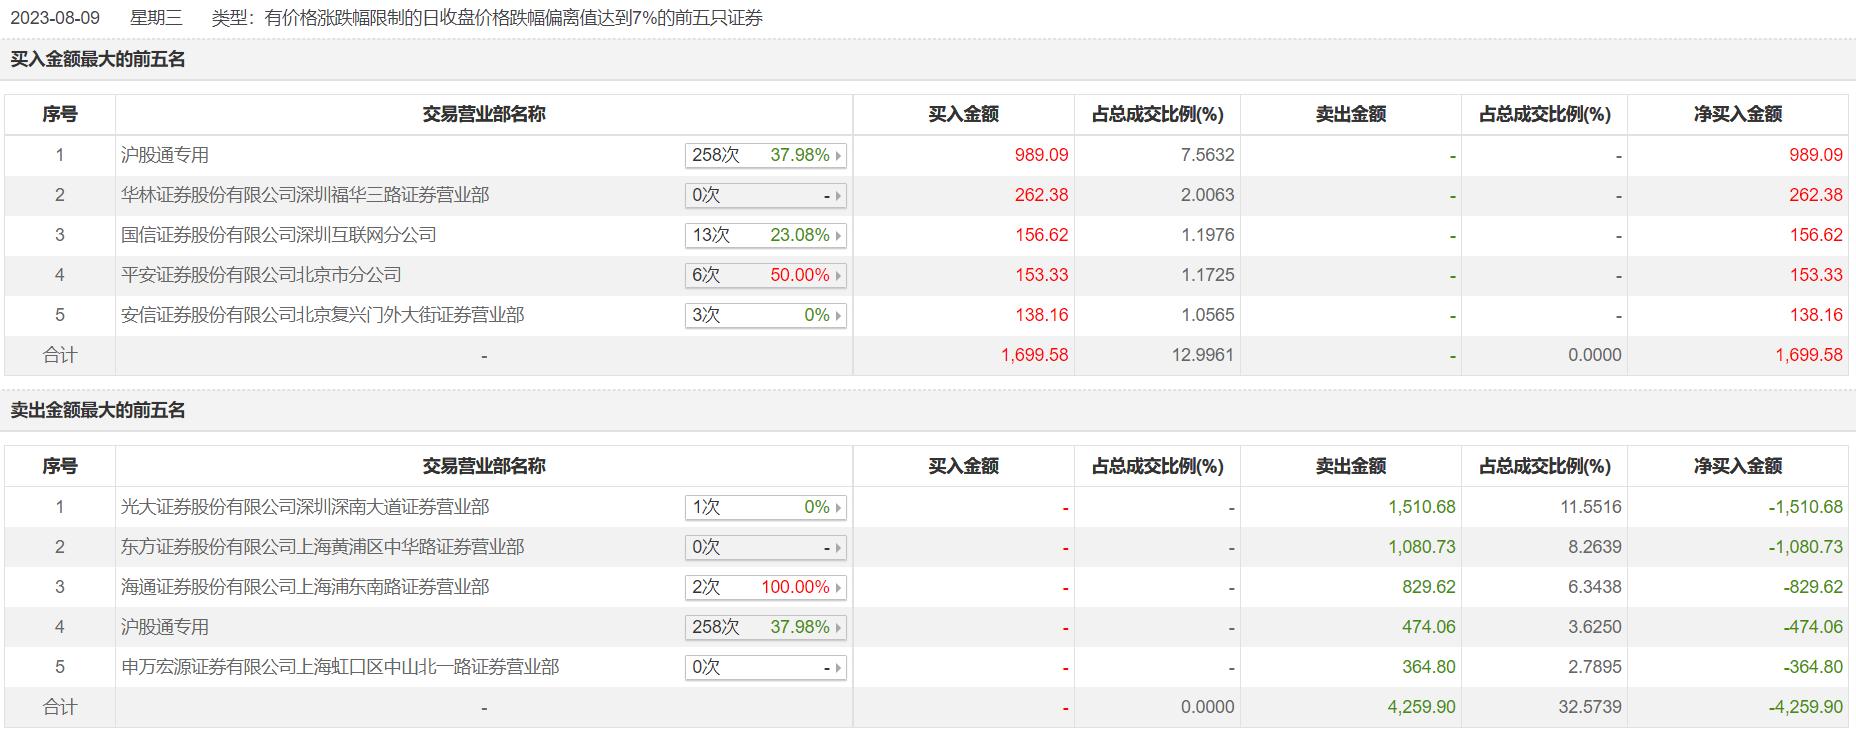Open 沪股通专用 link in sell table
The image size is (1856, 731).
(x=165, y=627)
